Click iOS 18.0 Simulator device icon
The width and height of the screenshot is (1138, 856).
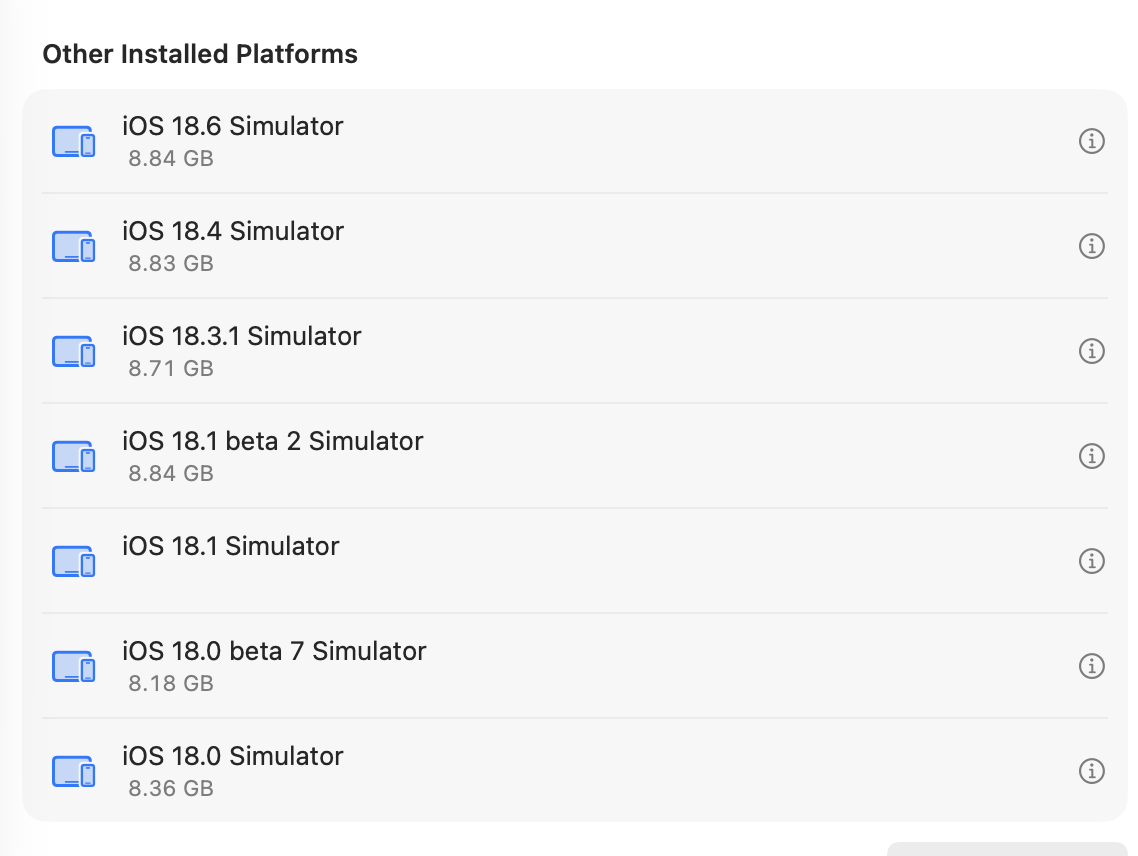pos(73,772)
